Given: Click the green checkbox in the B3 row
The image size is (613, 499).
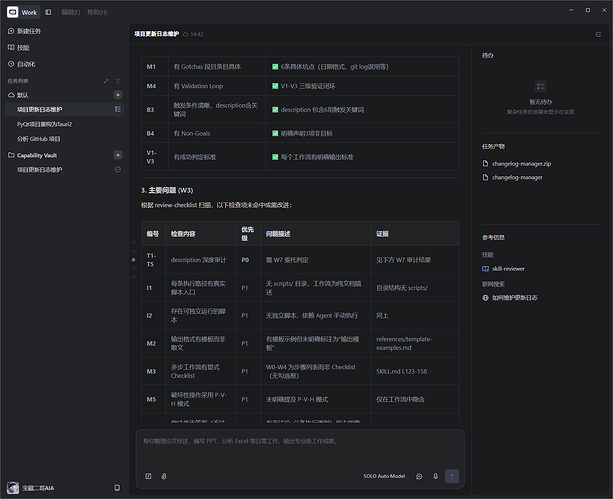Looking at the screenshot, I should 275,110.
